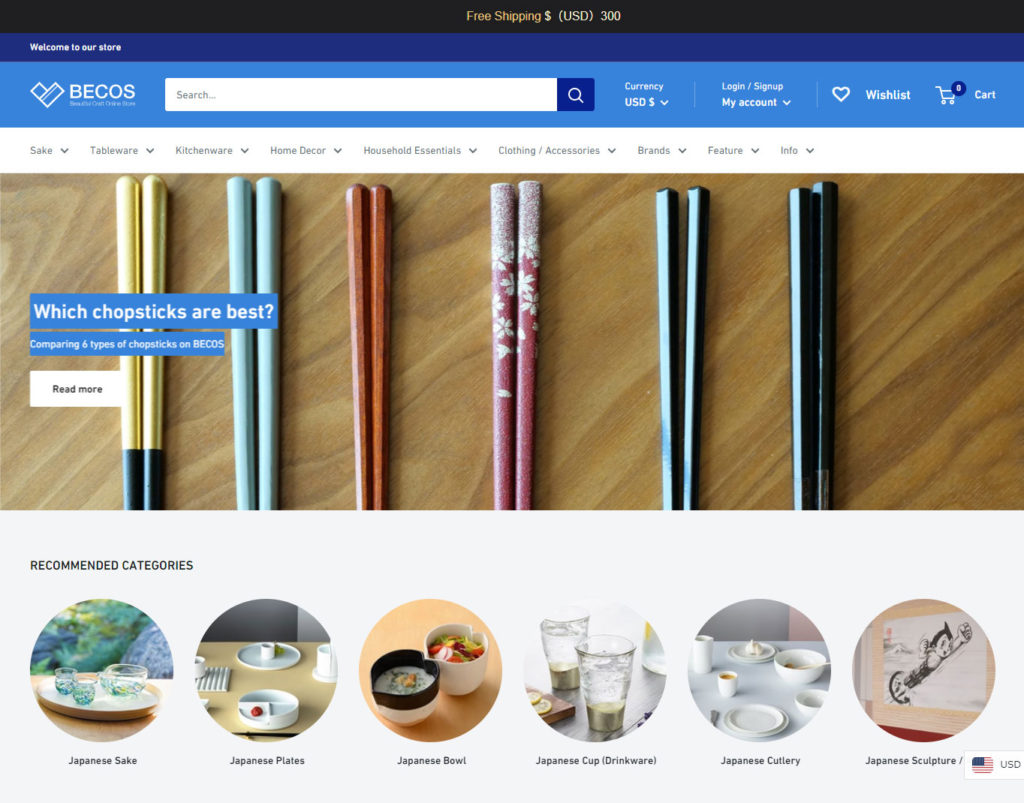Click the US flag currency widget
This screenshot has width=1024, height=803.
(994, 765)
